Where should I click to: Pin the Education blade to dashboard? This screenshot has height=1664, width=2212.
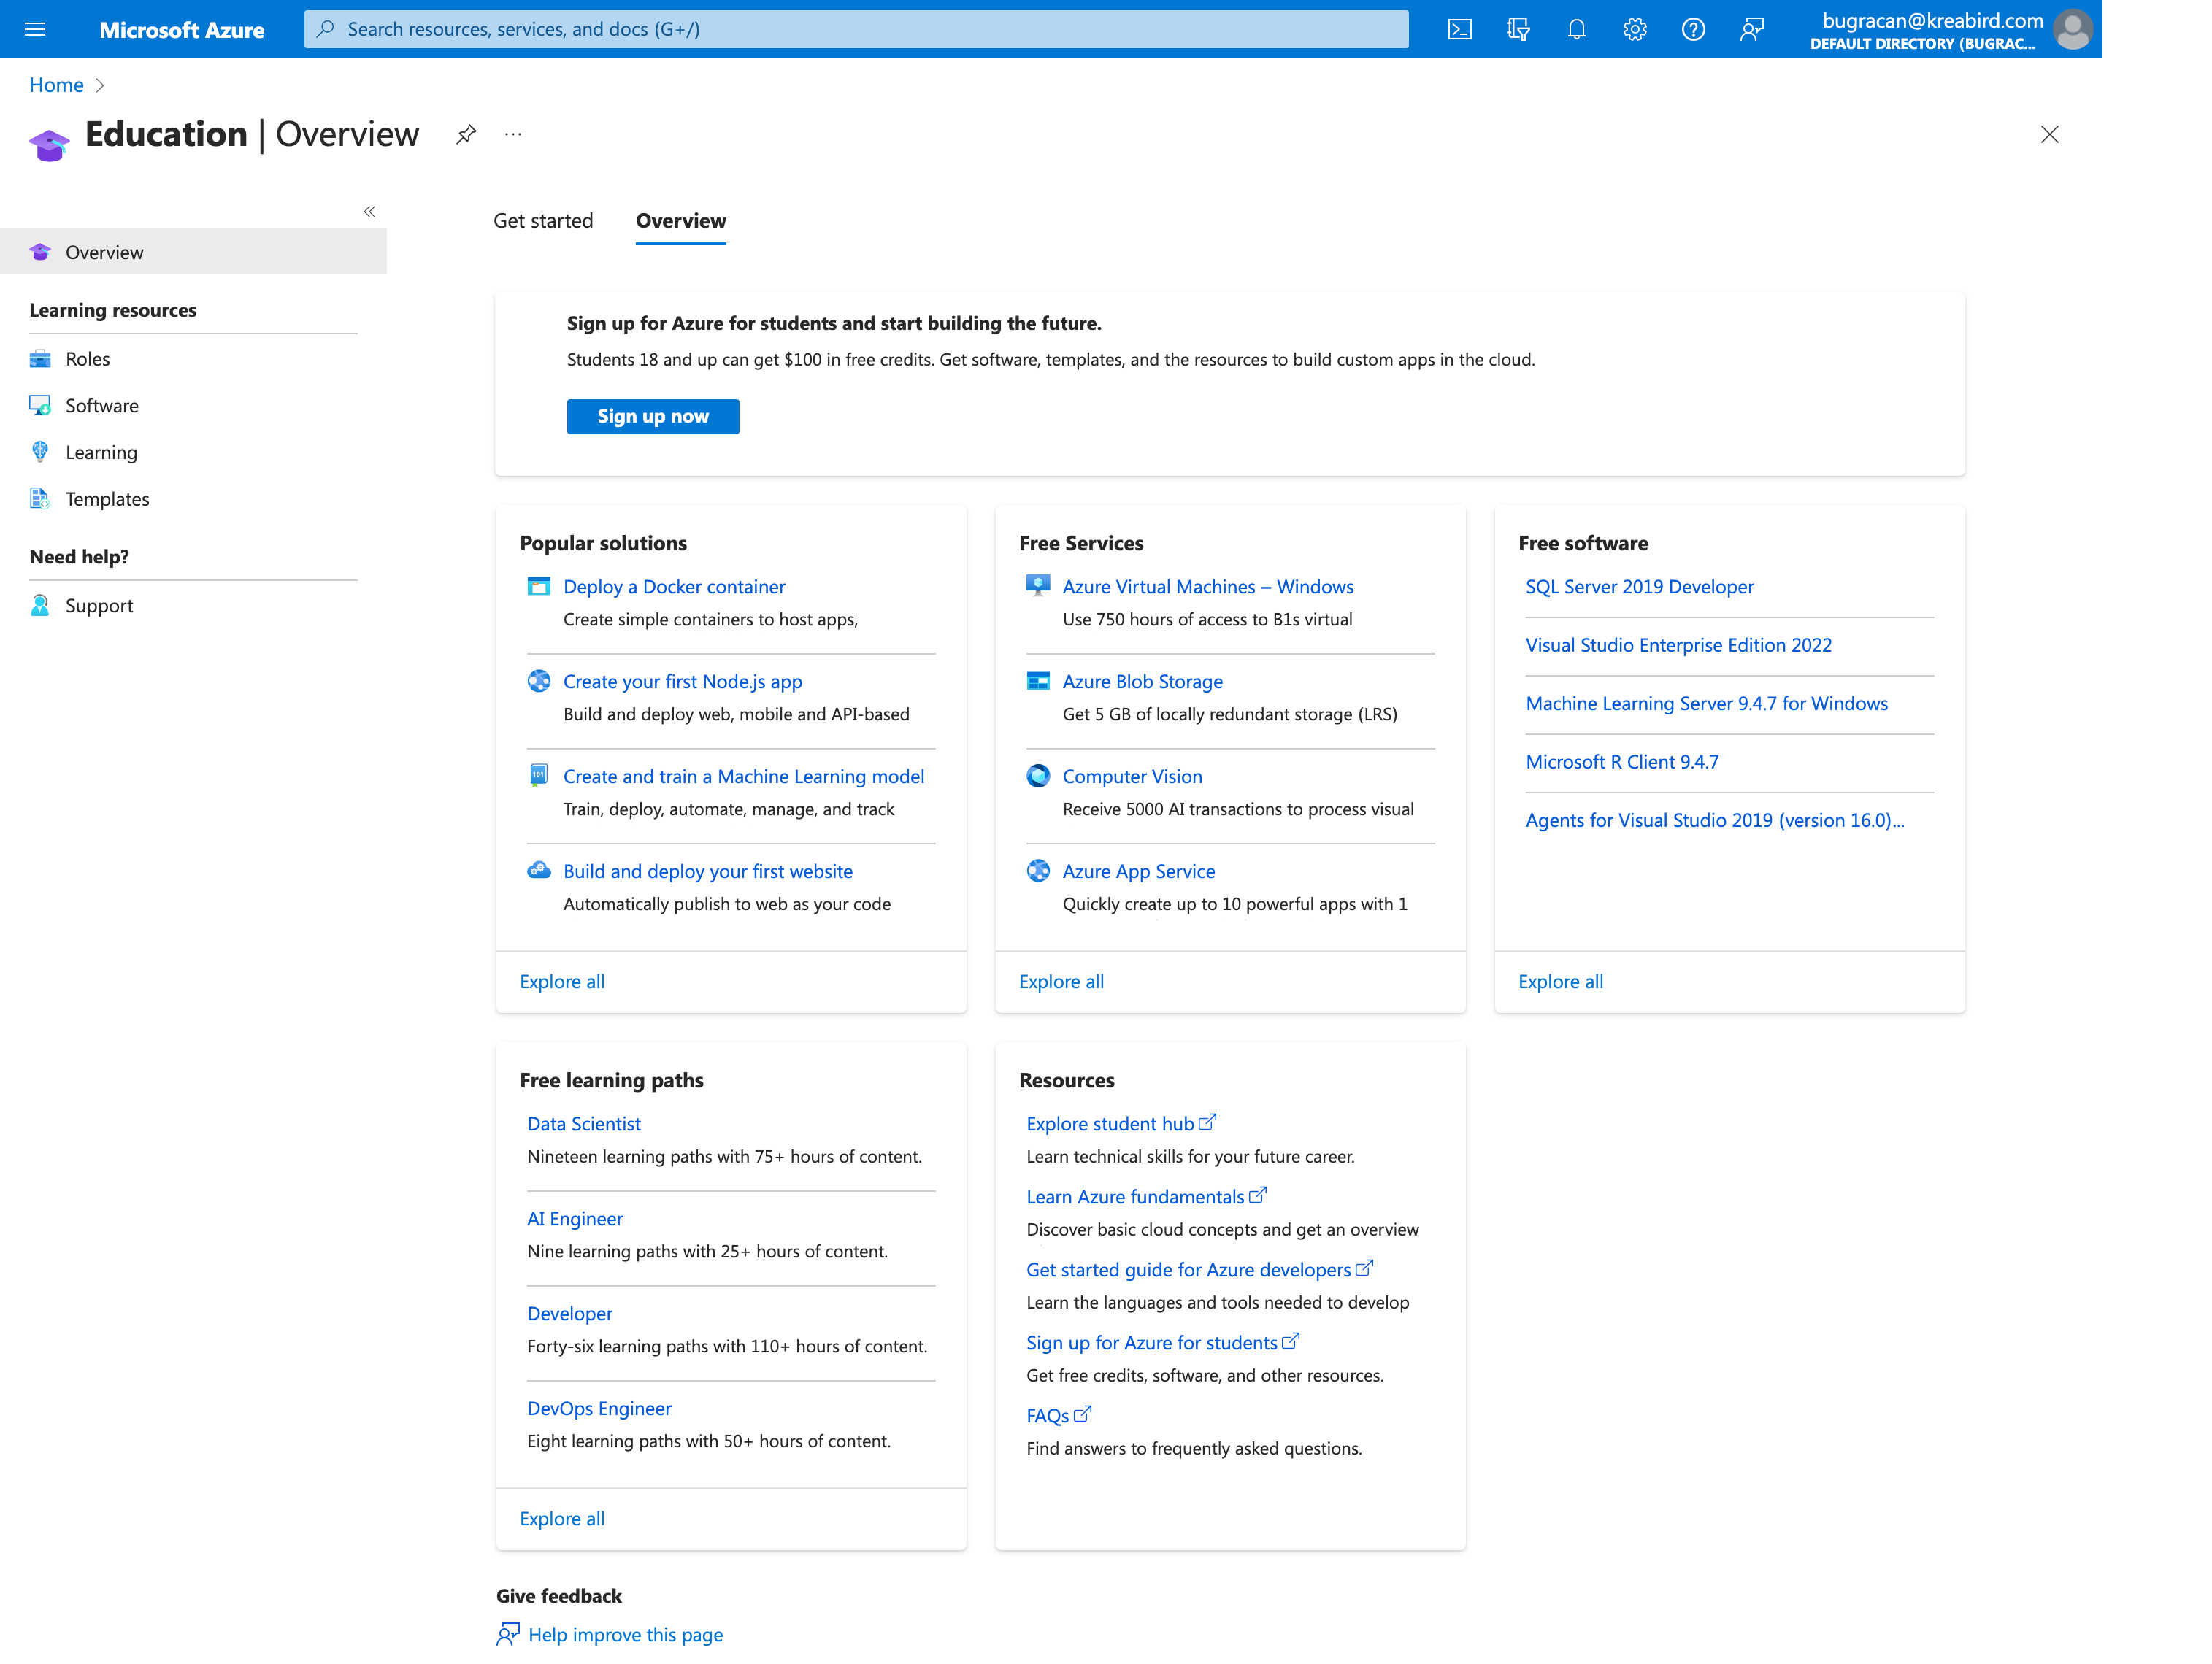[466, 134]
